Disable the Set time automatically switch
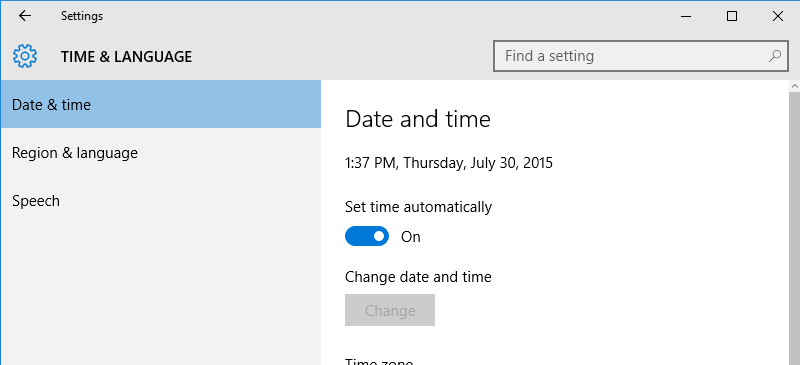 (x=367, y=236)
